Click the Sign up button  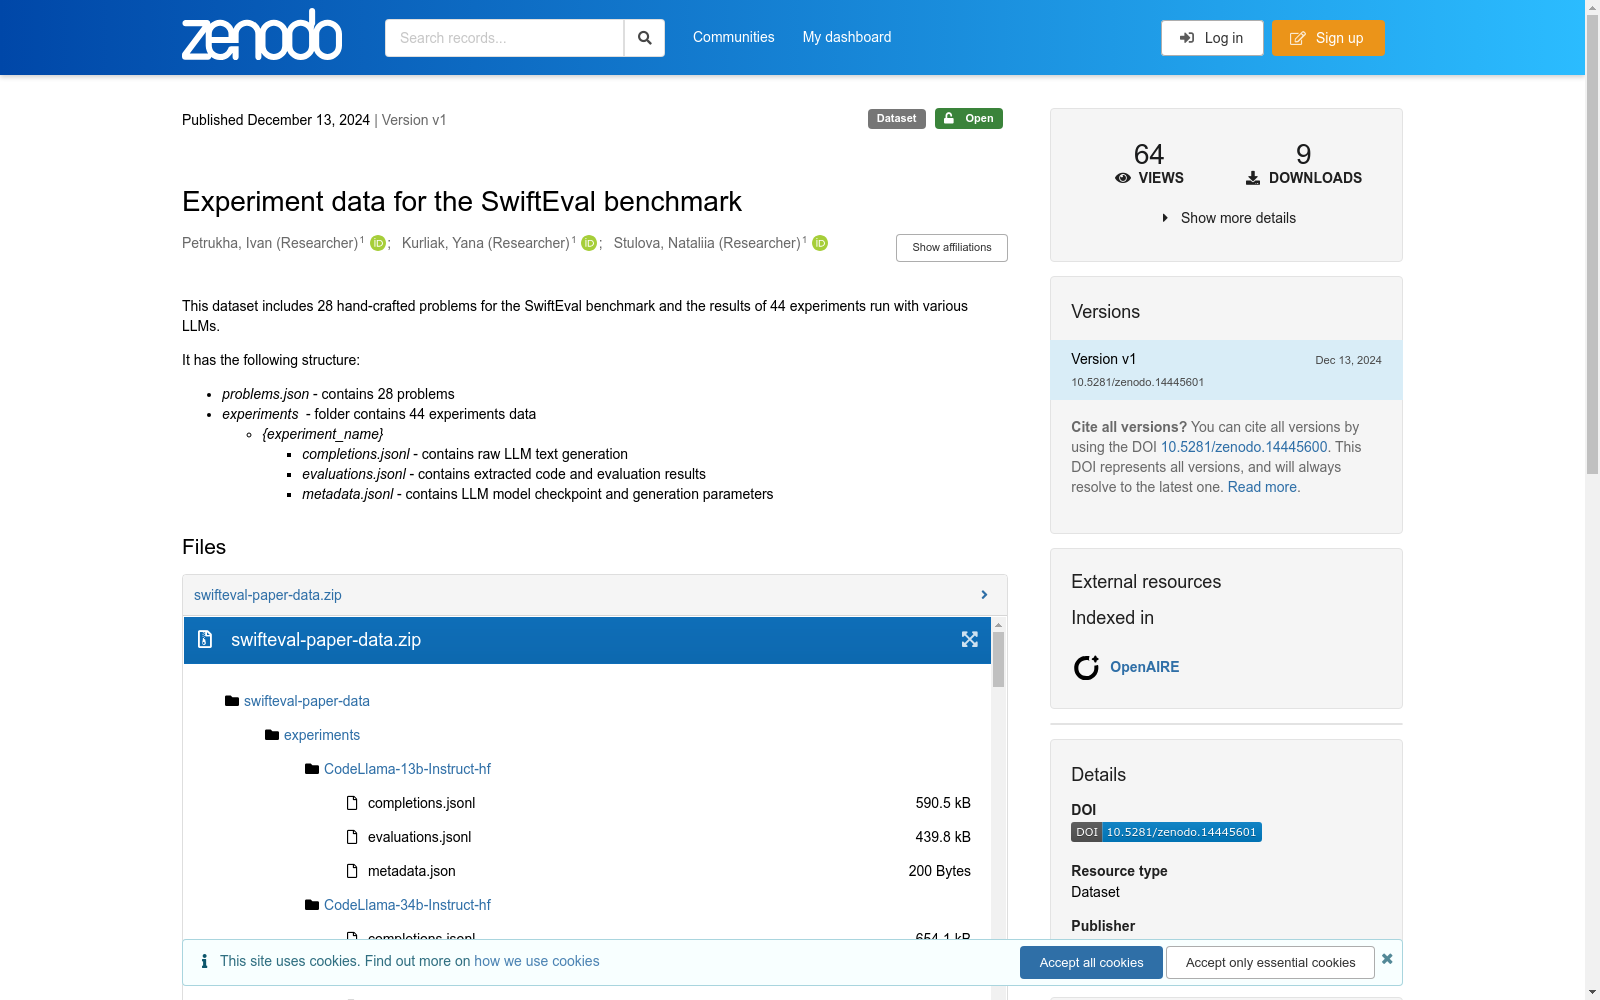click(x=1328, y=38)
